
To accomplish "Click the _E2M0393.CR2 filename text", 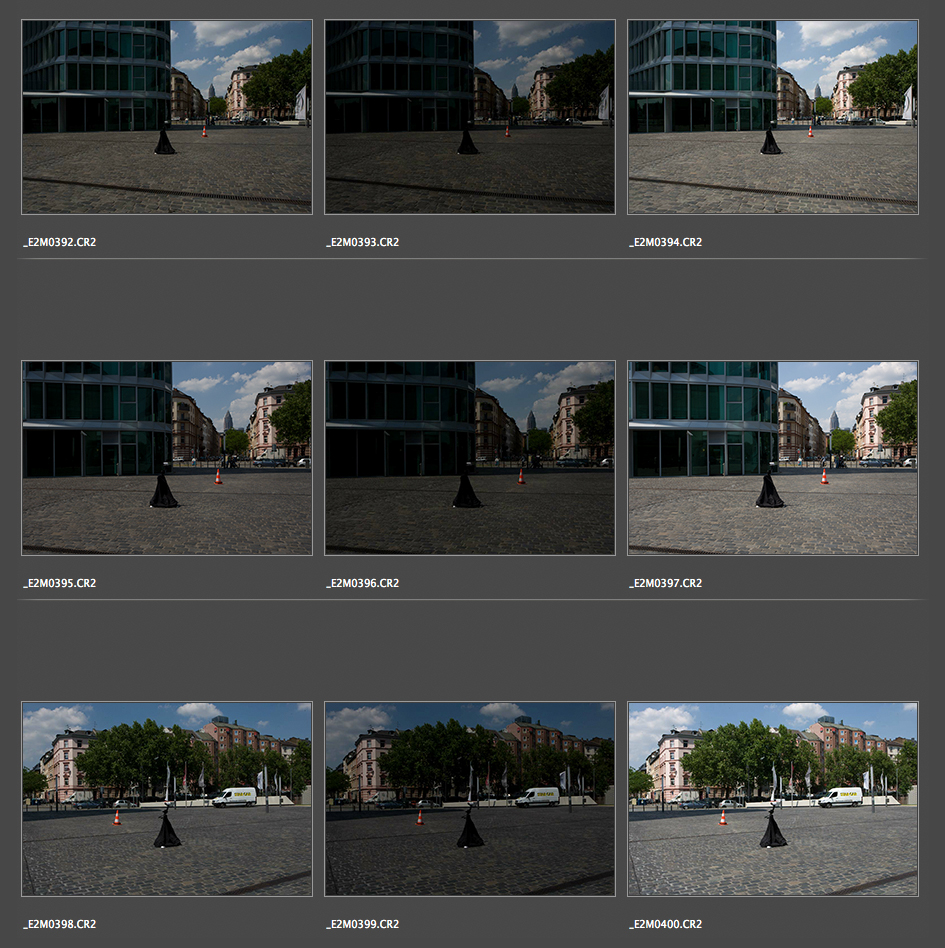I will [x=363, y=243].
